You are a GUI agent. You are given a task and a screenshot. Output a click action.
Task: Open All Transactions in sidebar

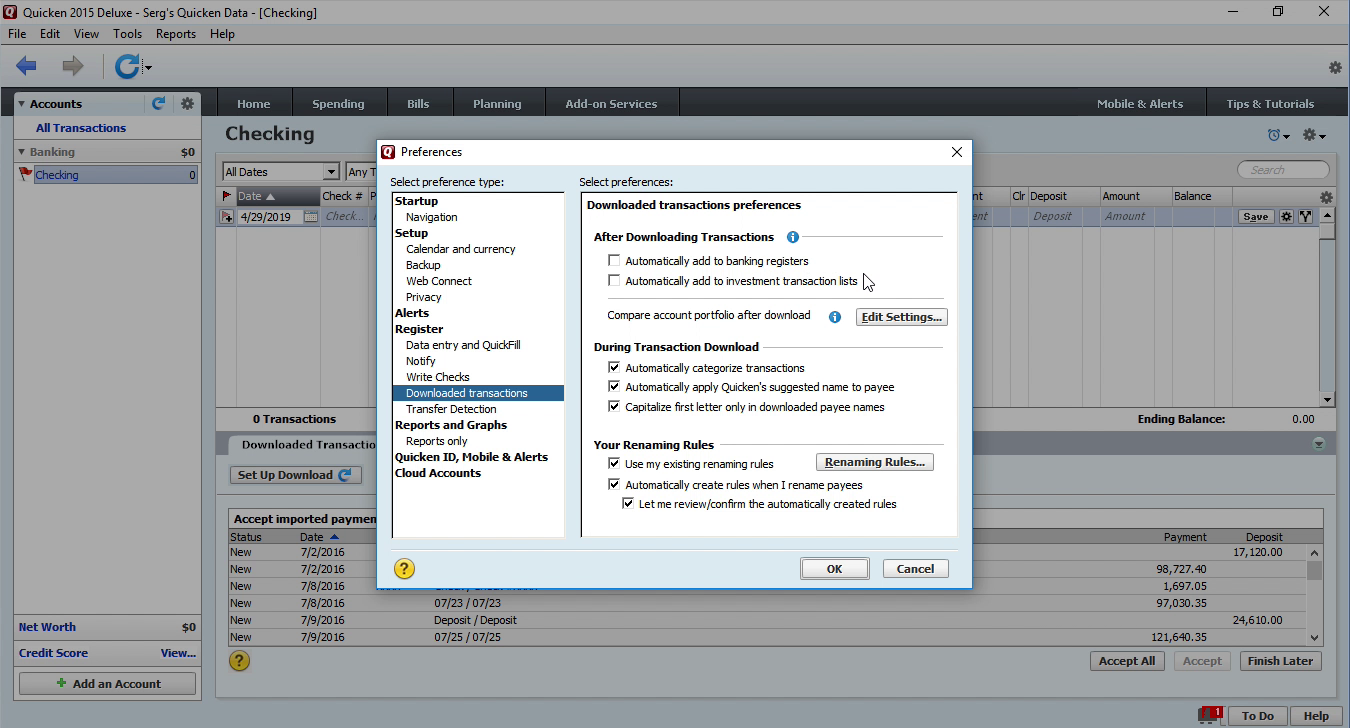(x=81, y=128)
